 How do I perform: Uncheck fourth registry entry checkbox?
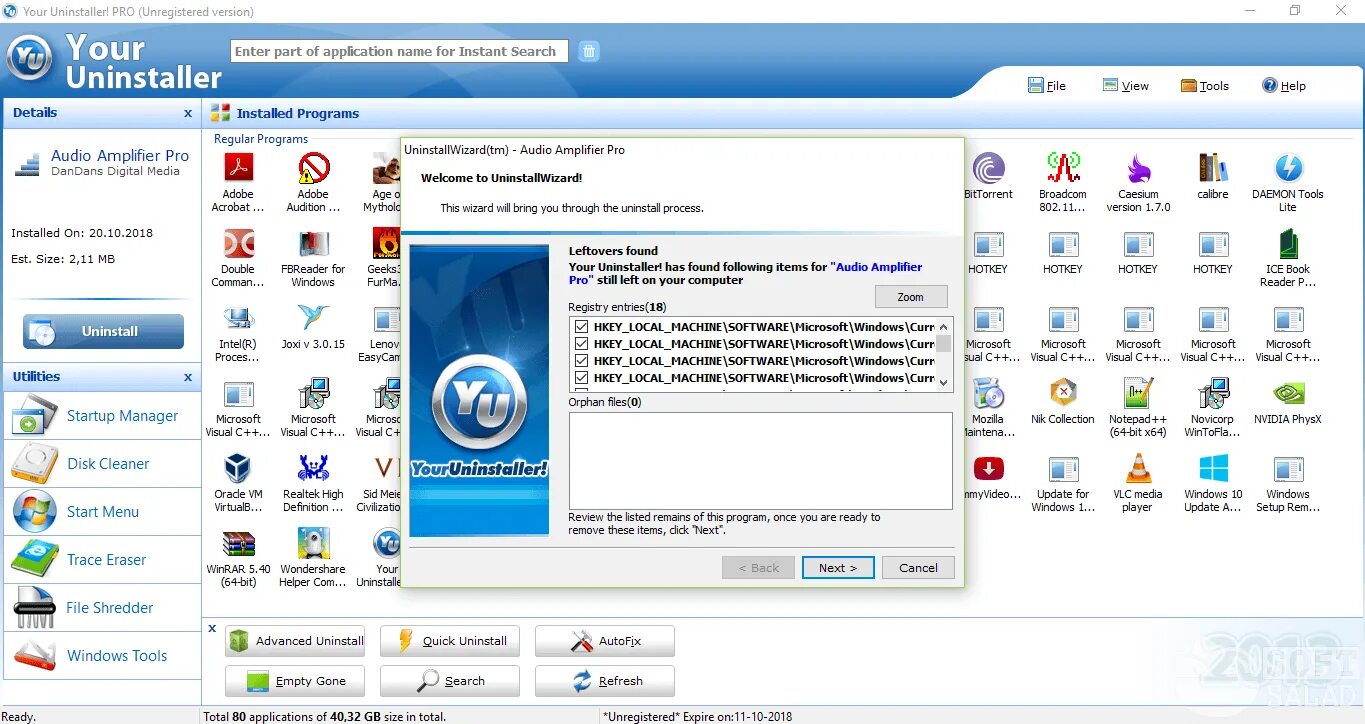(581, 378)
